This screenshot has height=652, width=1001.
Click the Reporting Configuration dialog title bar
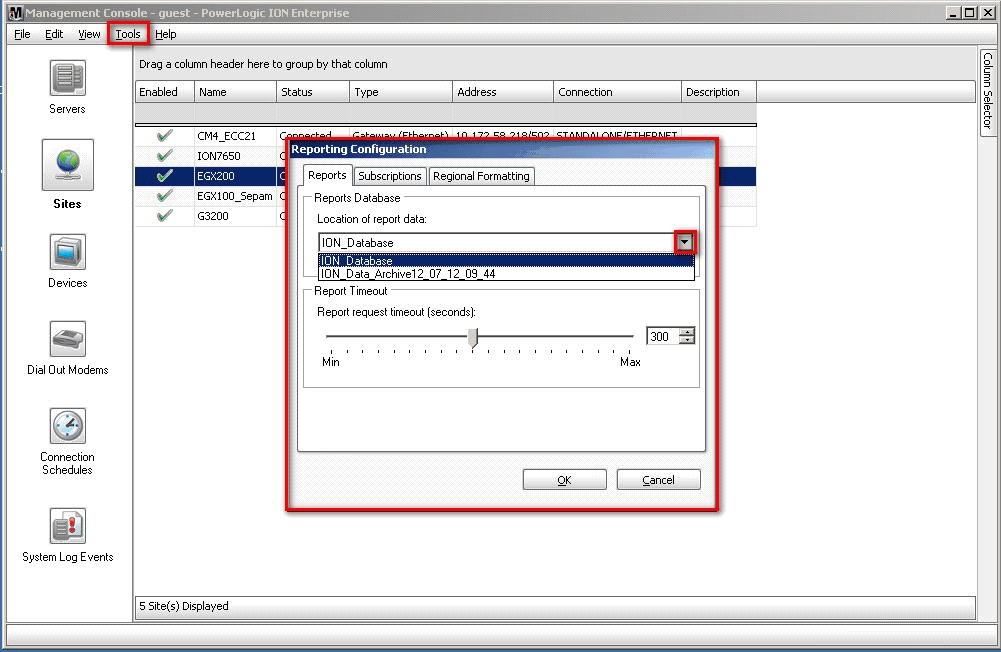(x=502, y=149)
